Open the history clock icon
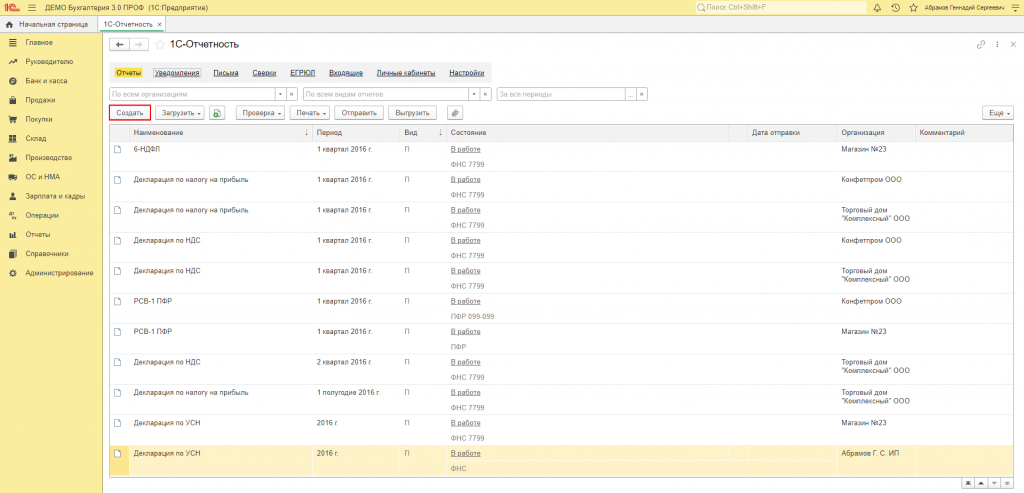Screen dimensions: 1024x493 point(895,7)
